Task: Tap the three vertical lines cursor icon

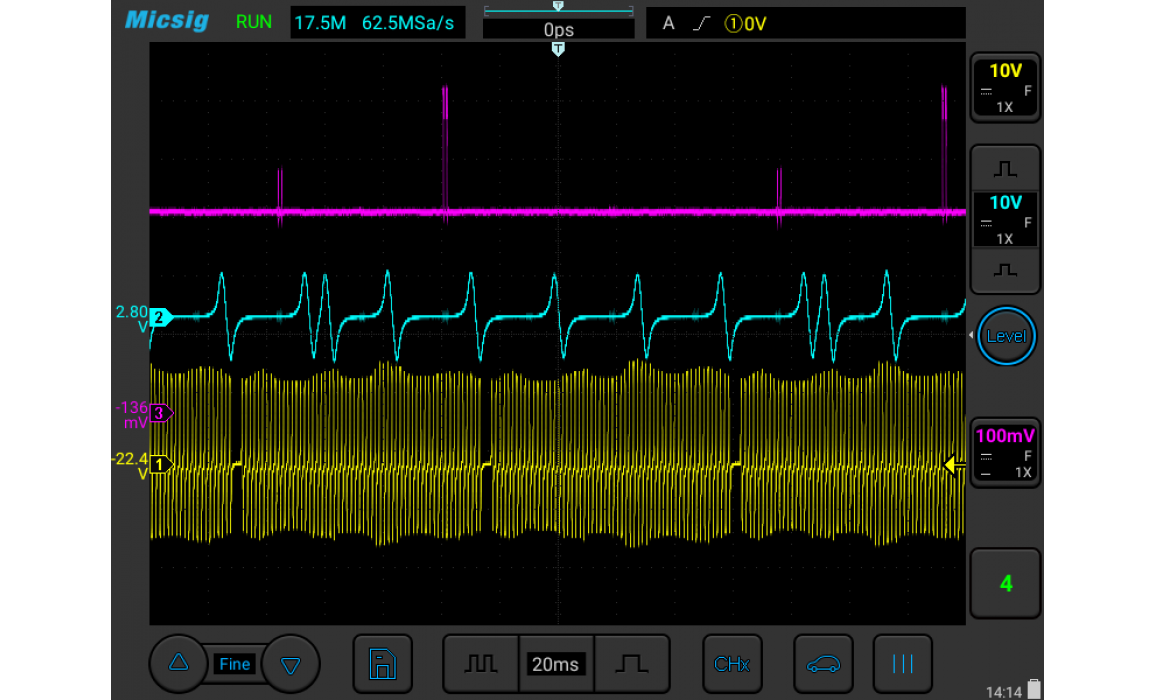Action: [902, 664]
